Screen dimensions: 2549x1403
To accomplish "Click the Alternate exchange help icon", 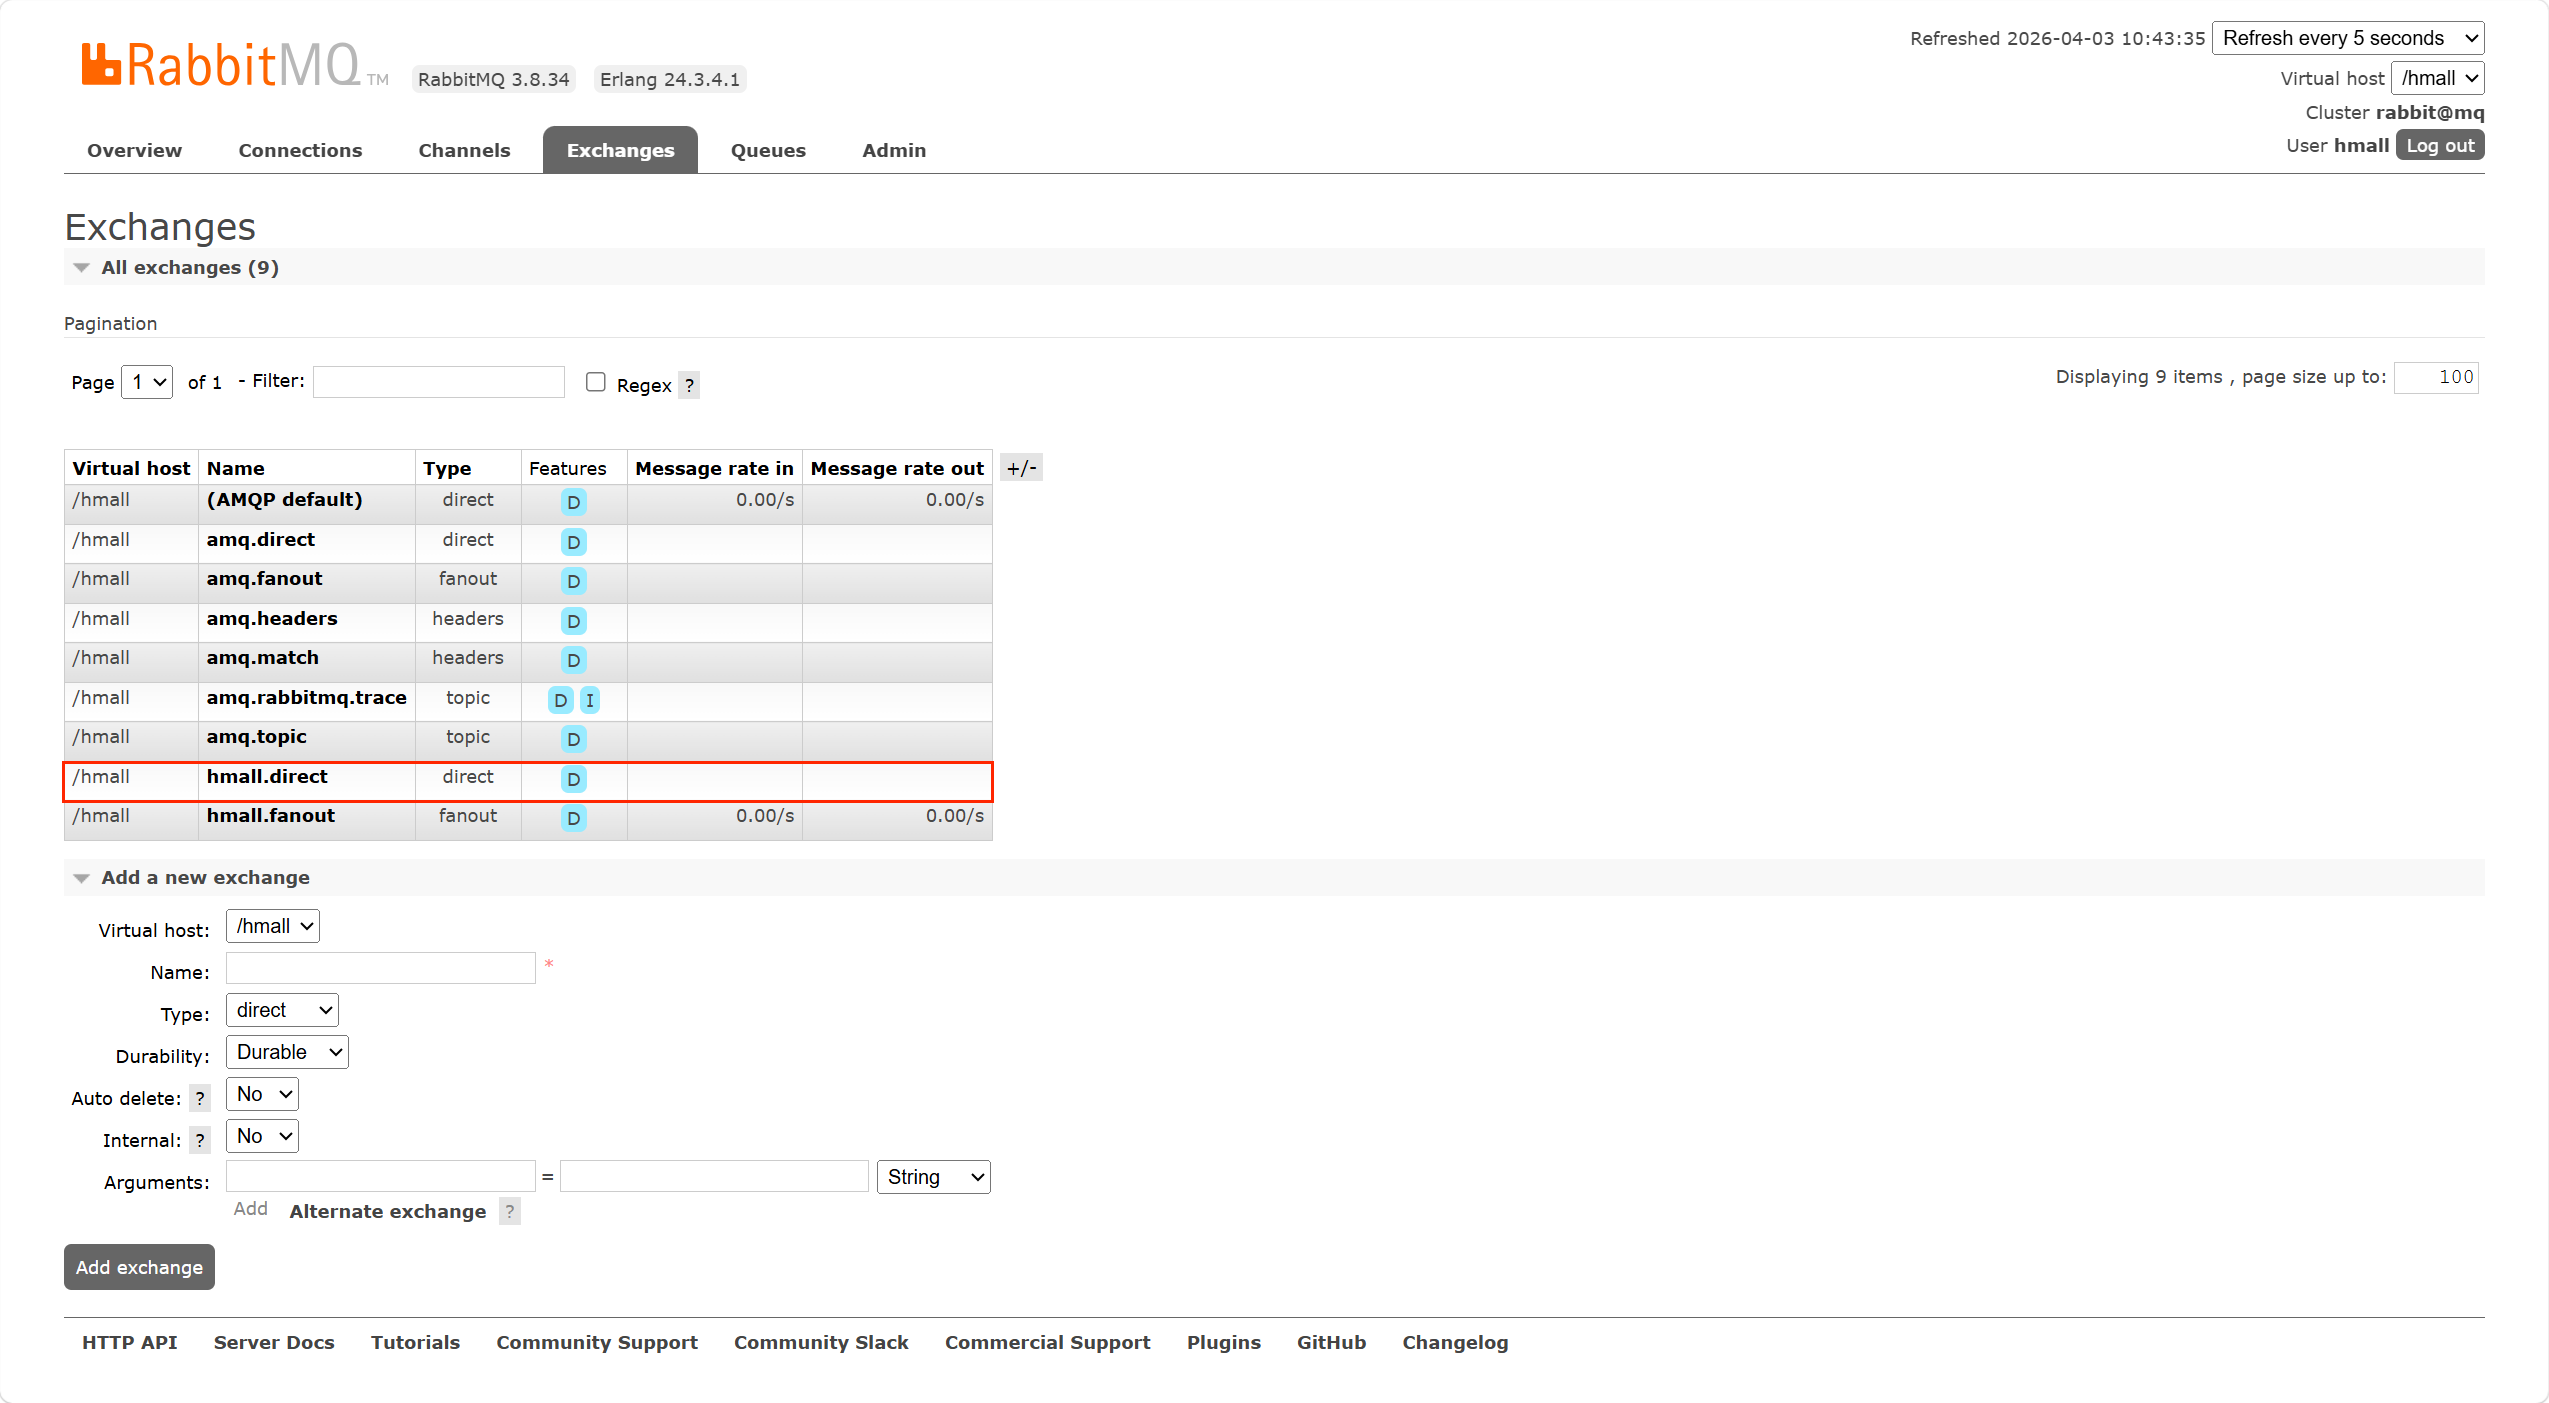I will click(x=510, y=1211).
